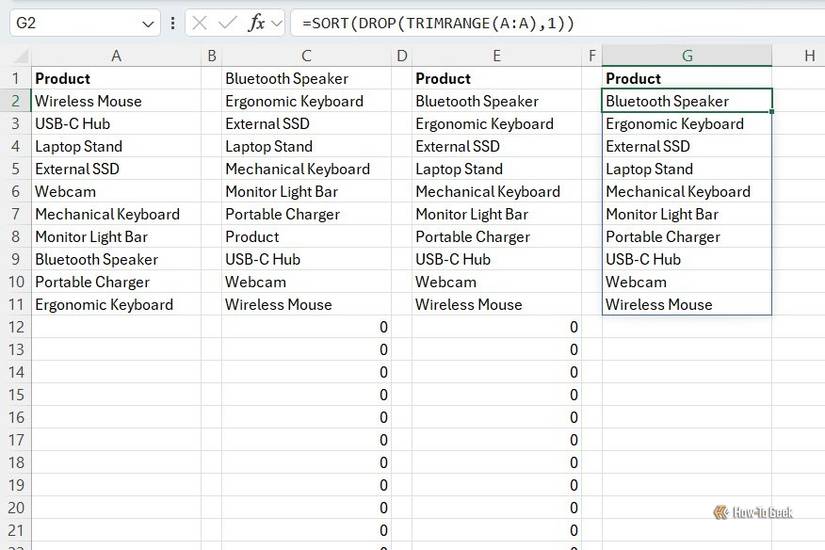This screenshot has height=550, width=825.
Task: Click 'Laptop Stand' in column A
Action: coord(78,146)
